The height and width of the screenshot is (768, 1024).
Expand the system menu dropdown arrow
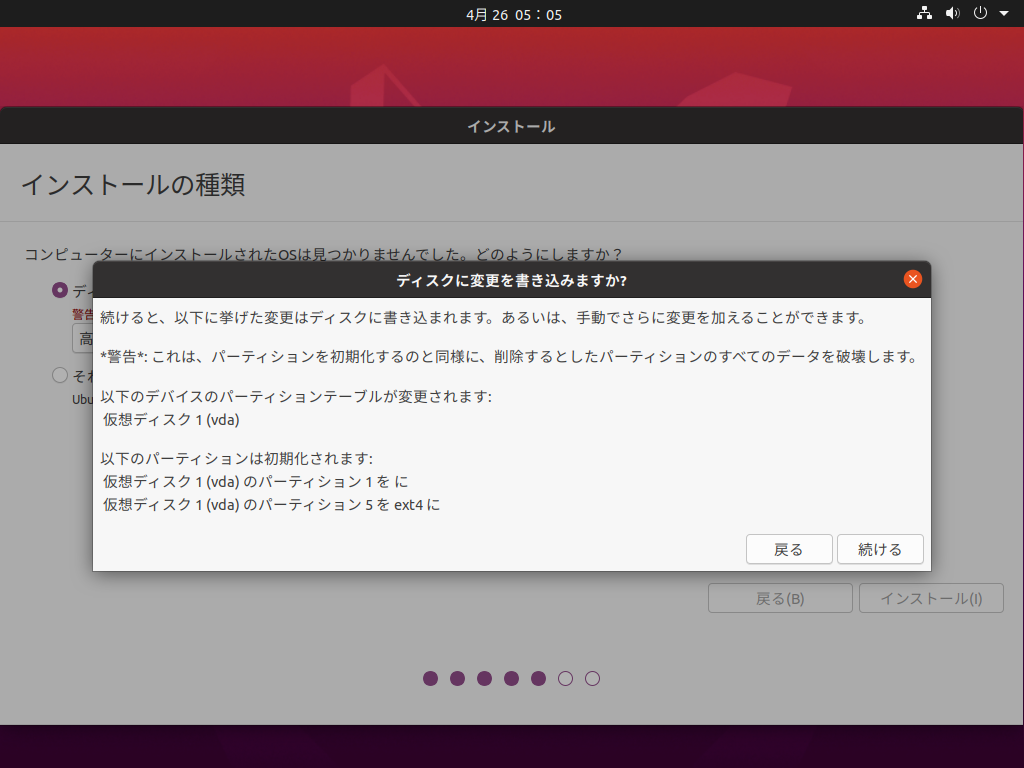(x=1004, y=13)
